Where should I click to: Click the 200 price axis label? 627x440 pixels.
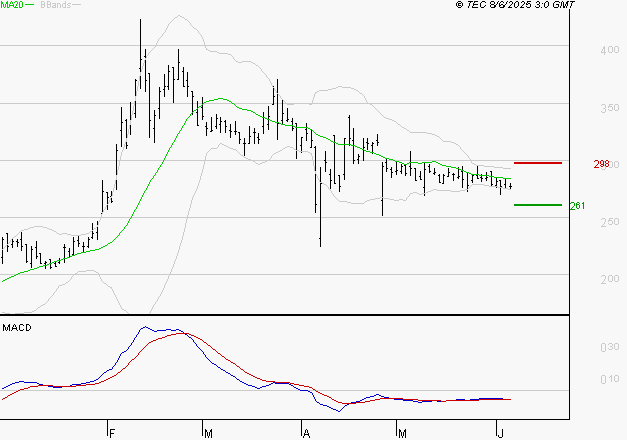click(x=610, y=279)
